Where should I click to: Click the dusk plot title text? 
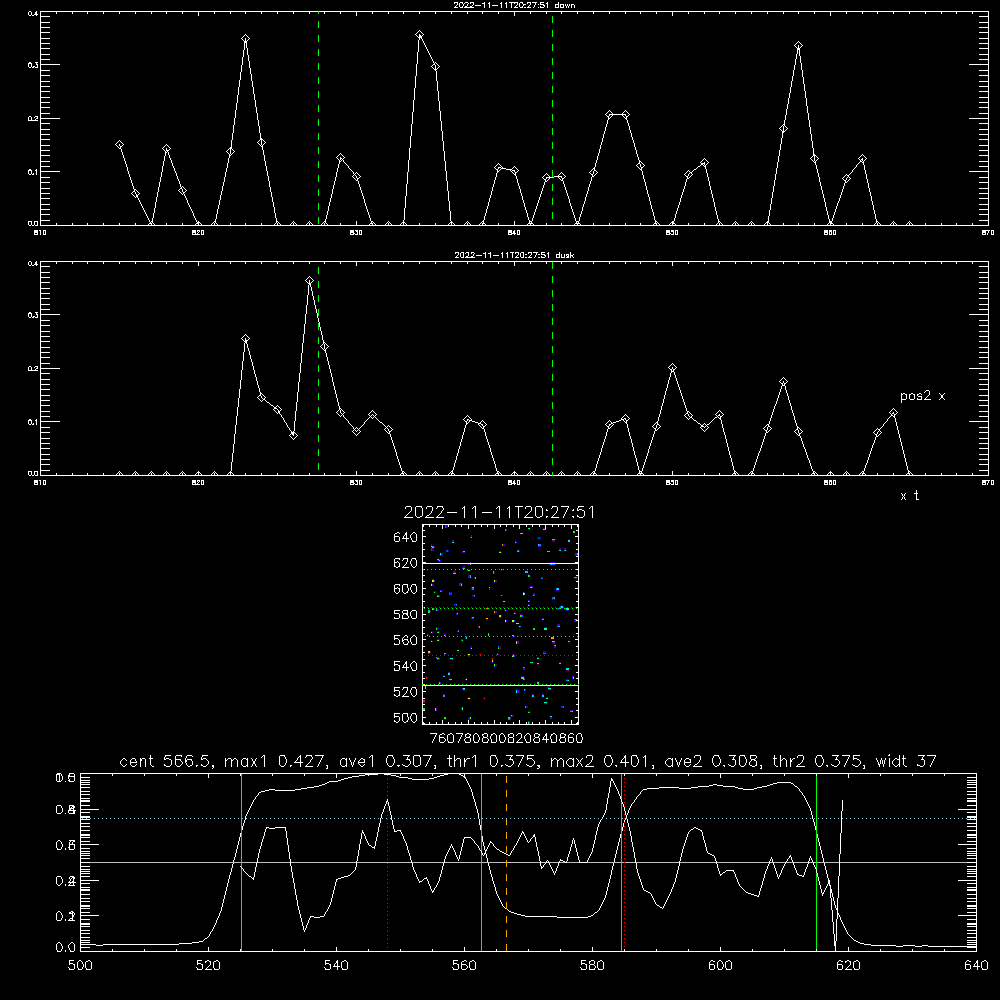point(514,255)
